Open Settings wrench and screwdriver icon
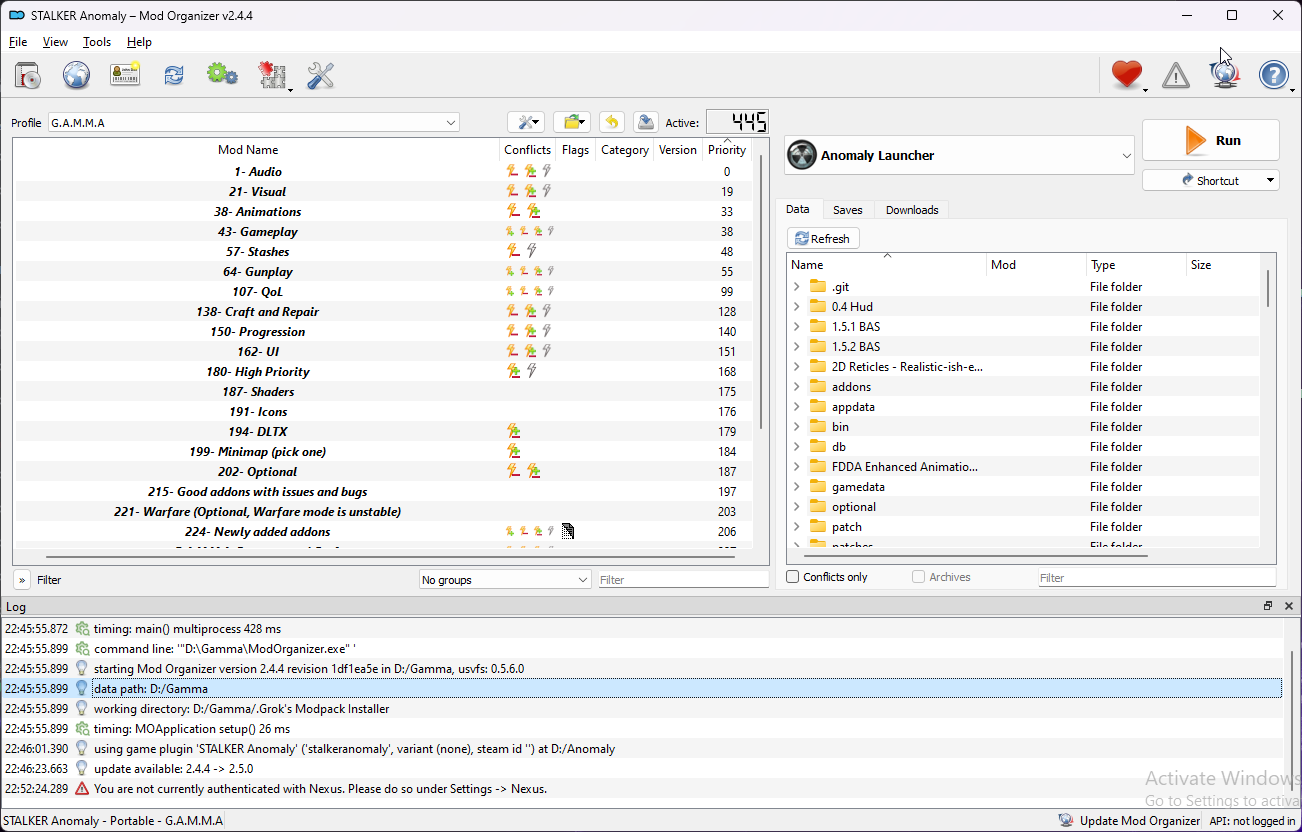The height and width of the screenshot is (832, 1302). pyautogui.click(x=320, y=75)
